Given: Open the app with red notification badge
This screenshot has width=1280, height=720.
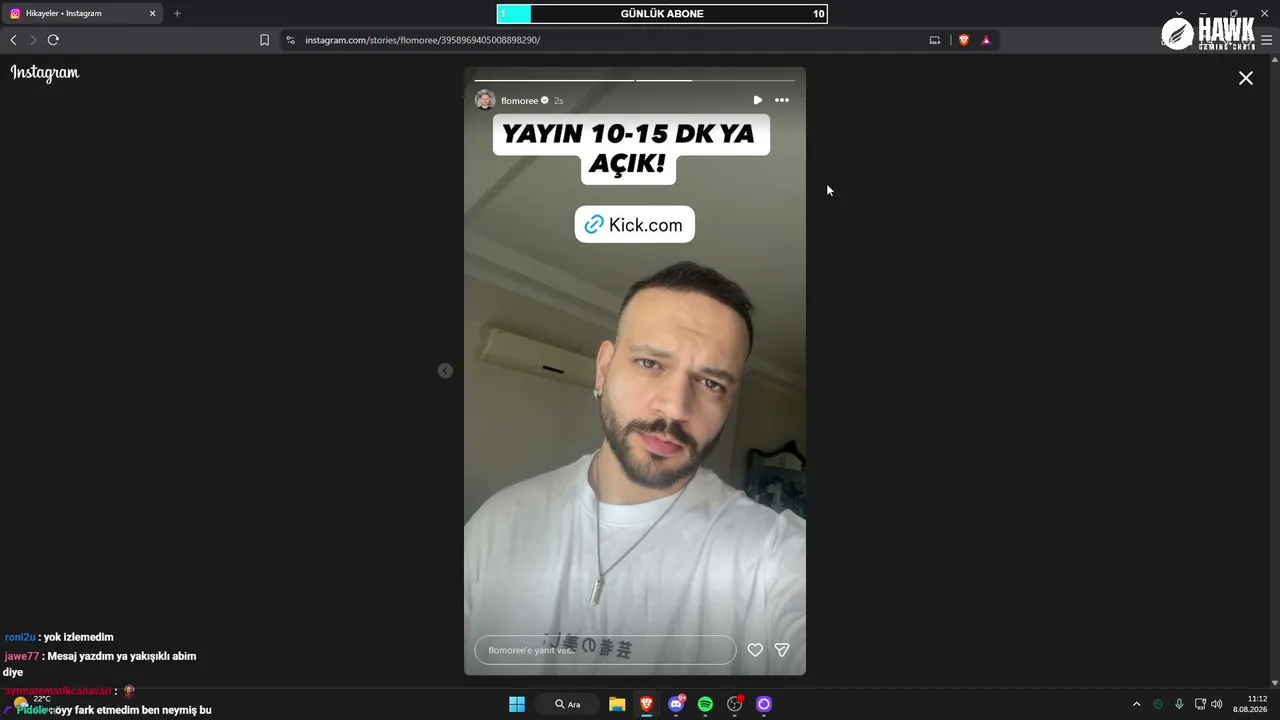Looking at the screenshot, I should [735, 704].
